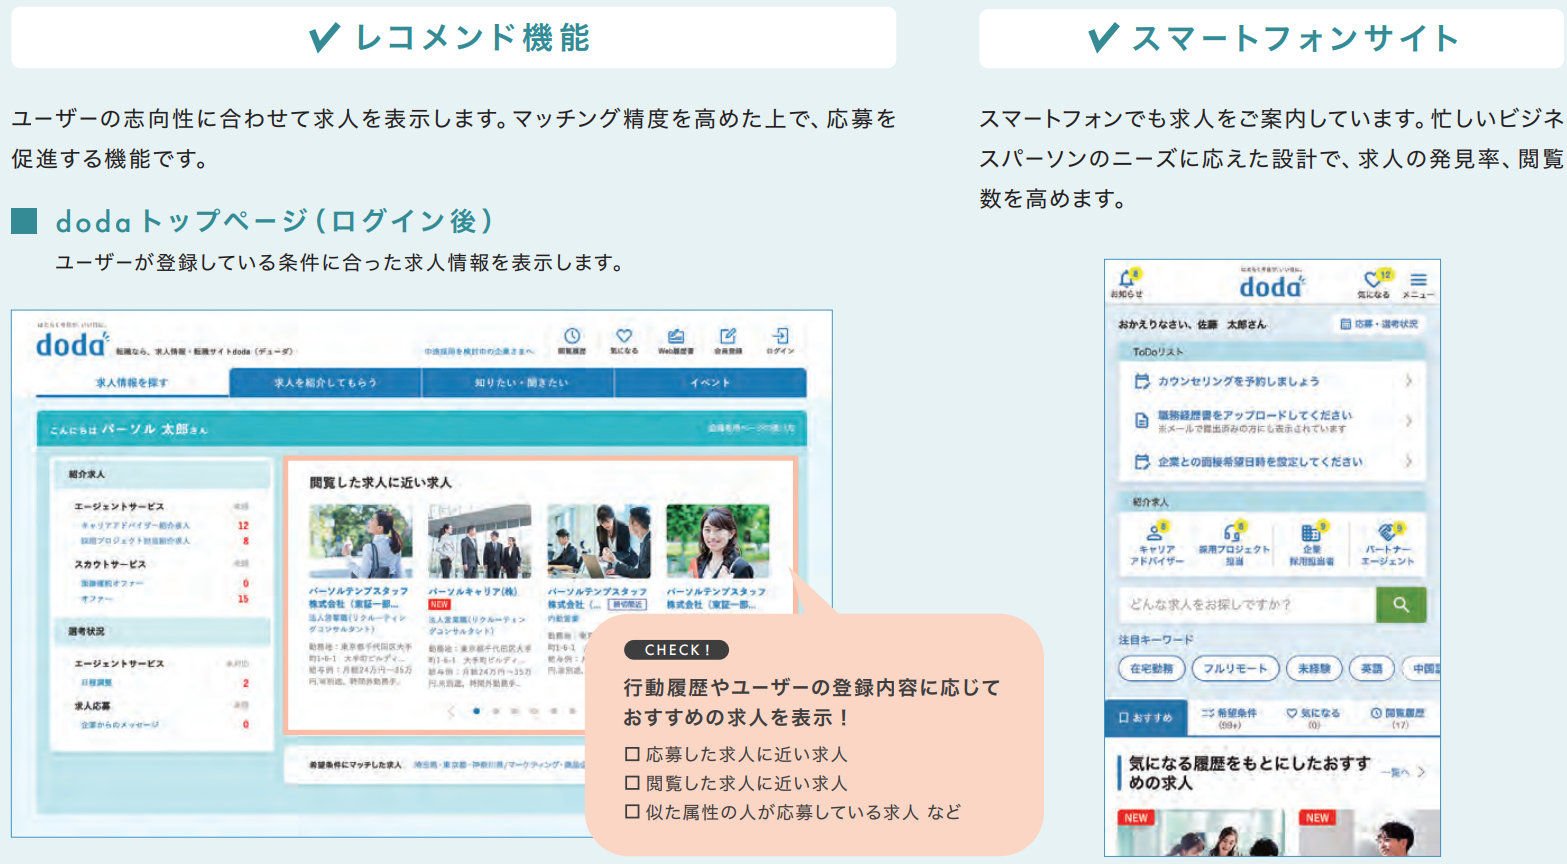
Task: Expand the 職務経歴書をアップロード item chevron
Action: (x=1408, y=421)
